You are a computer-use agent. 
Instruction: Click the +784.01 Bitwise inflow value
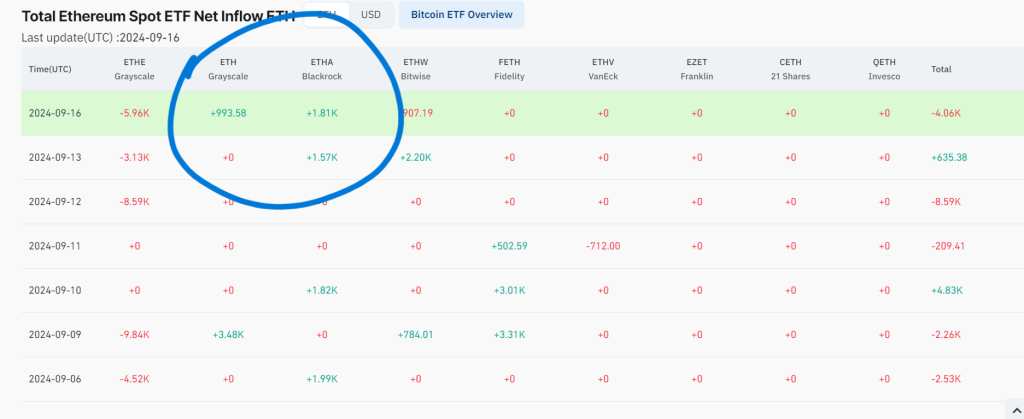415,334
